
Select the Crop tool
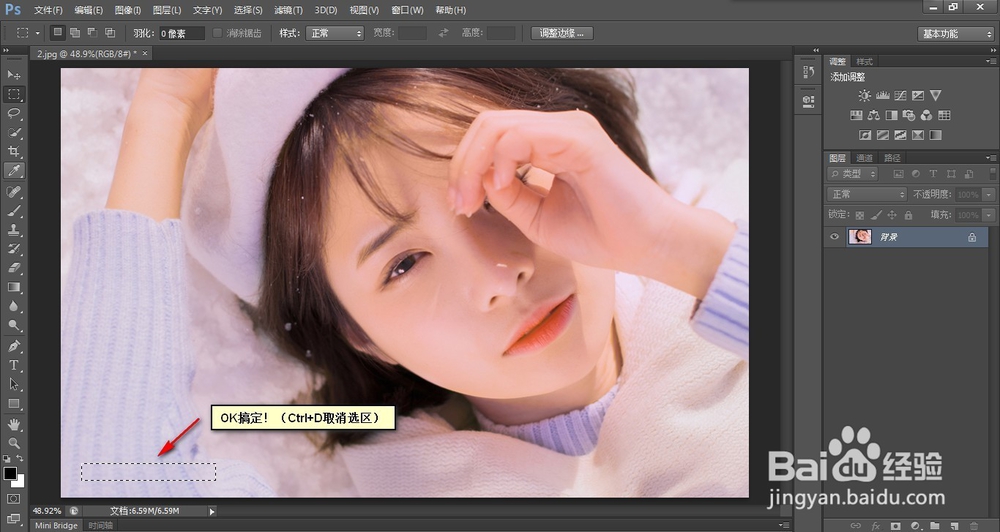13,151
